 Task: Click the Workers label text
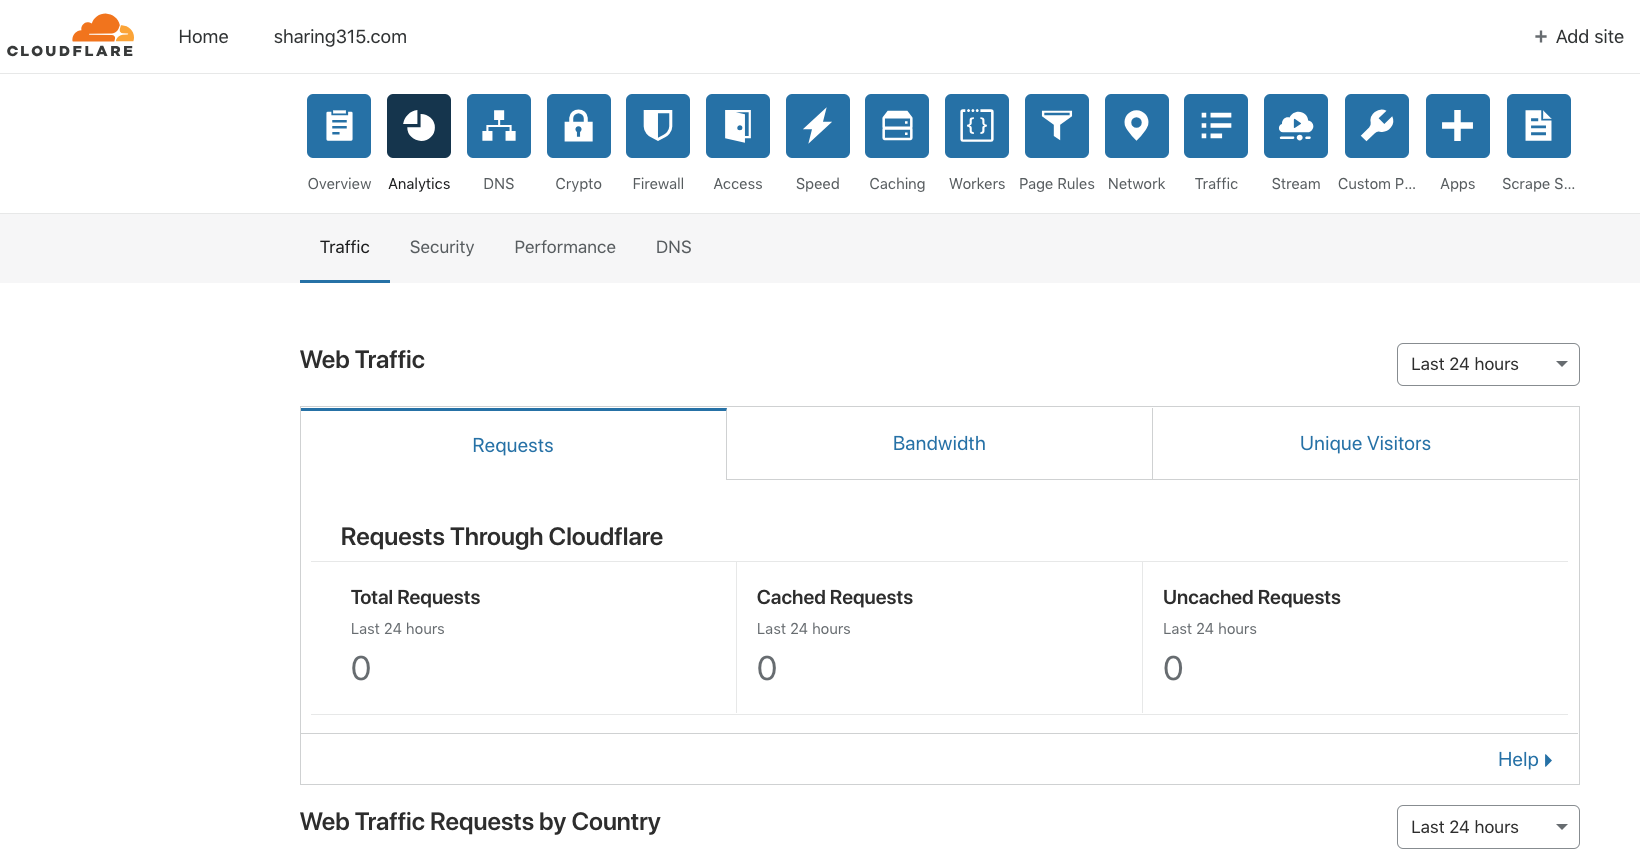977,184
